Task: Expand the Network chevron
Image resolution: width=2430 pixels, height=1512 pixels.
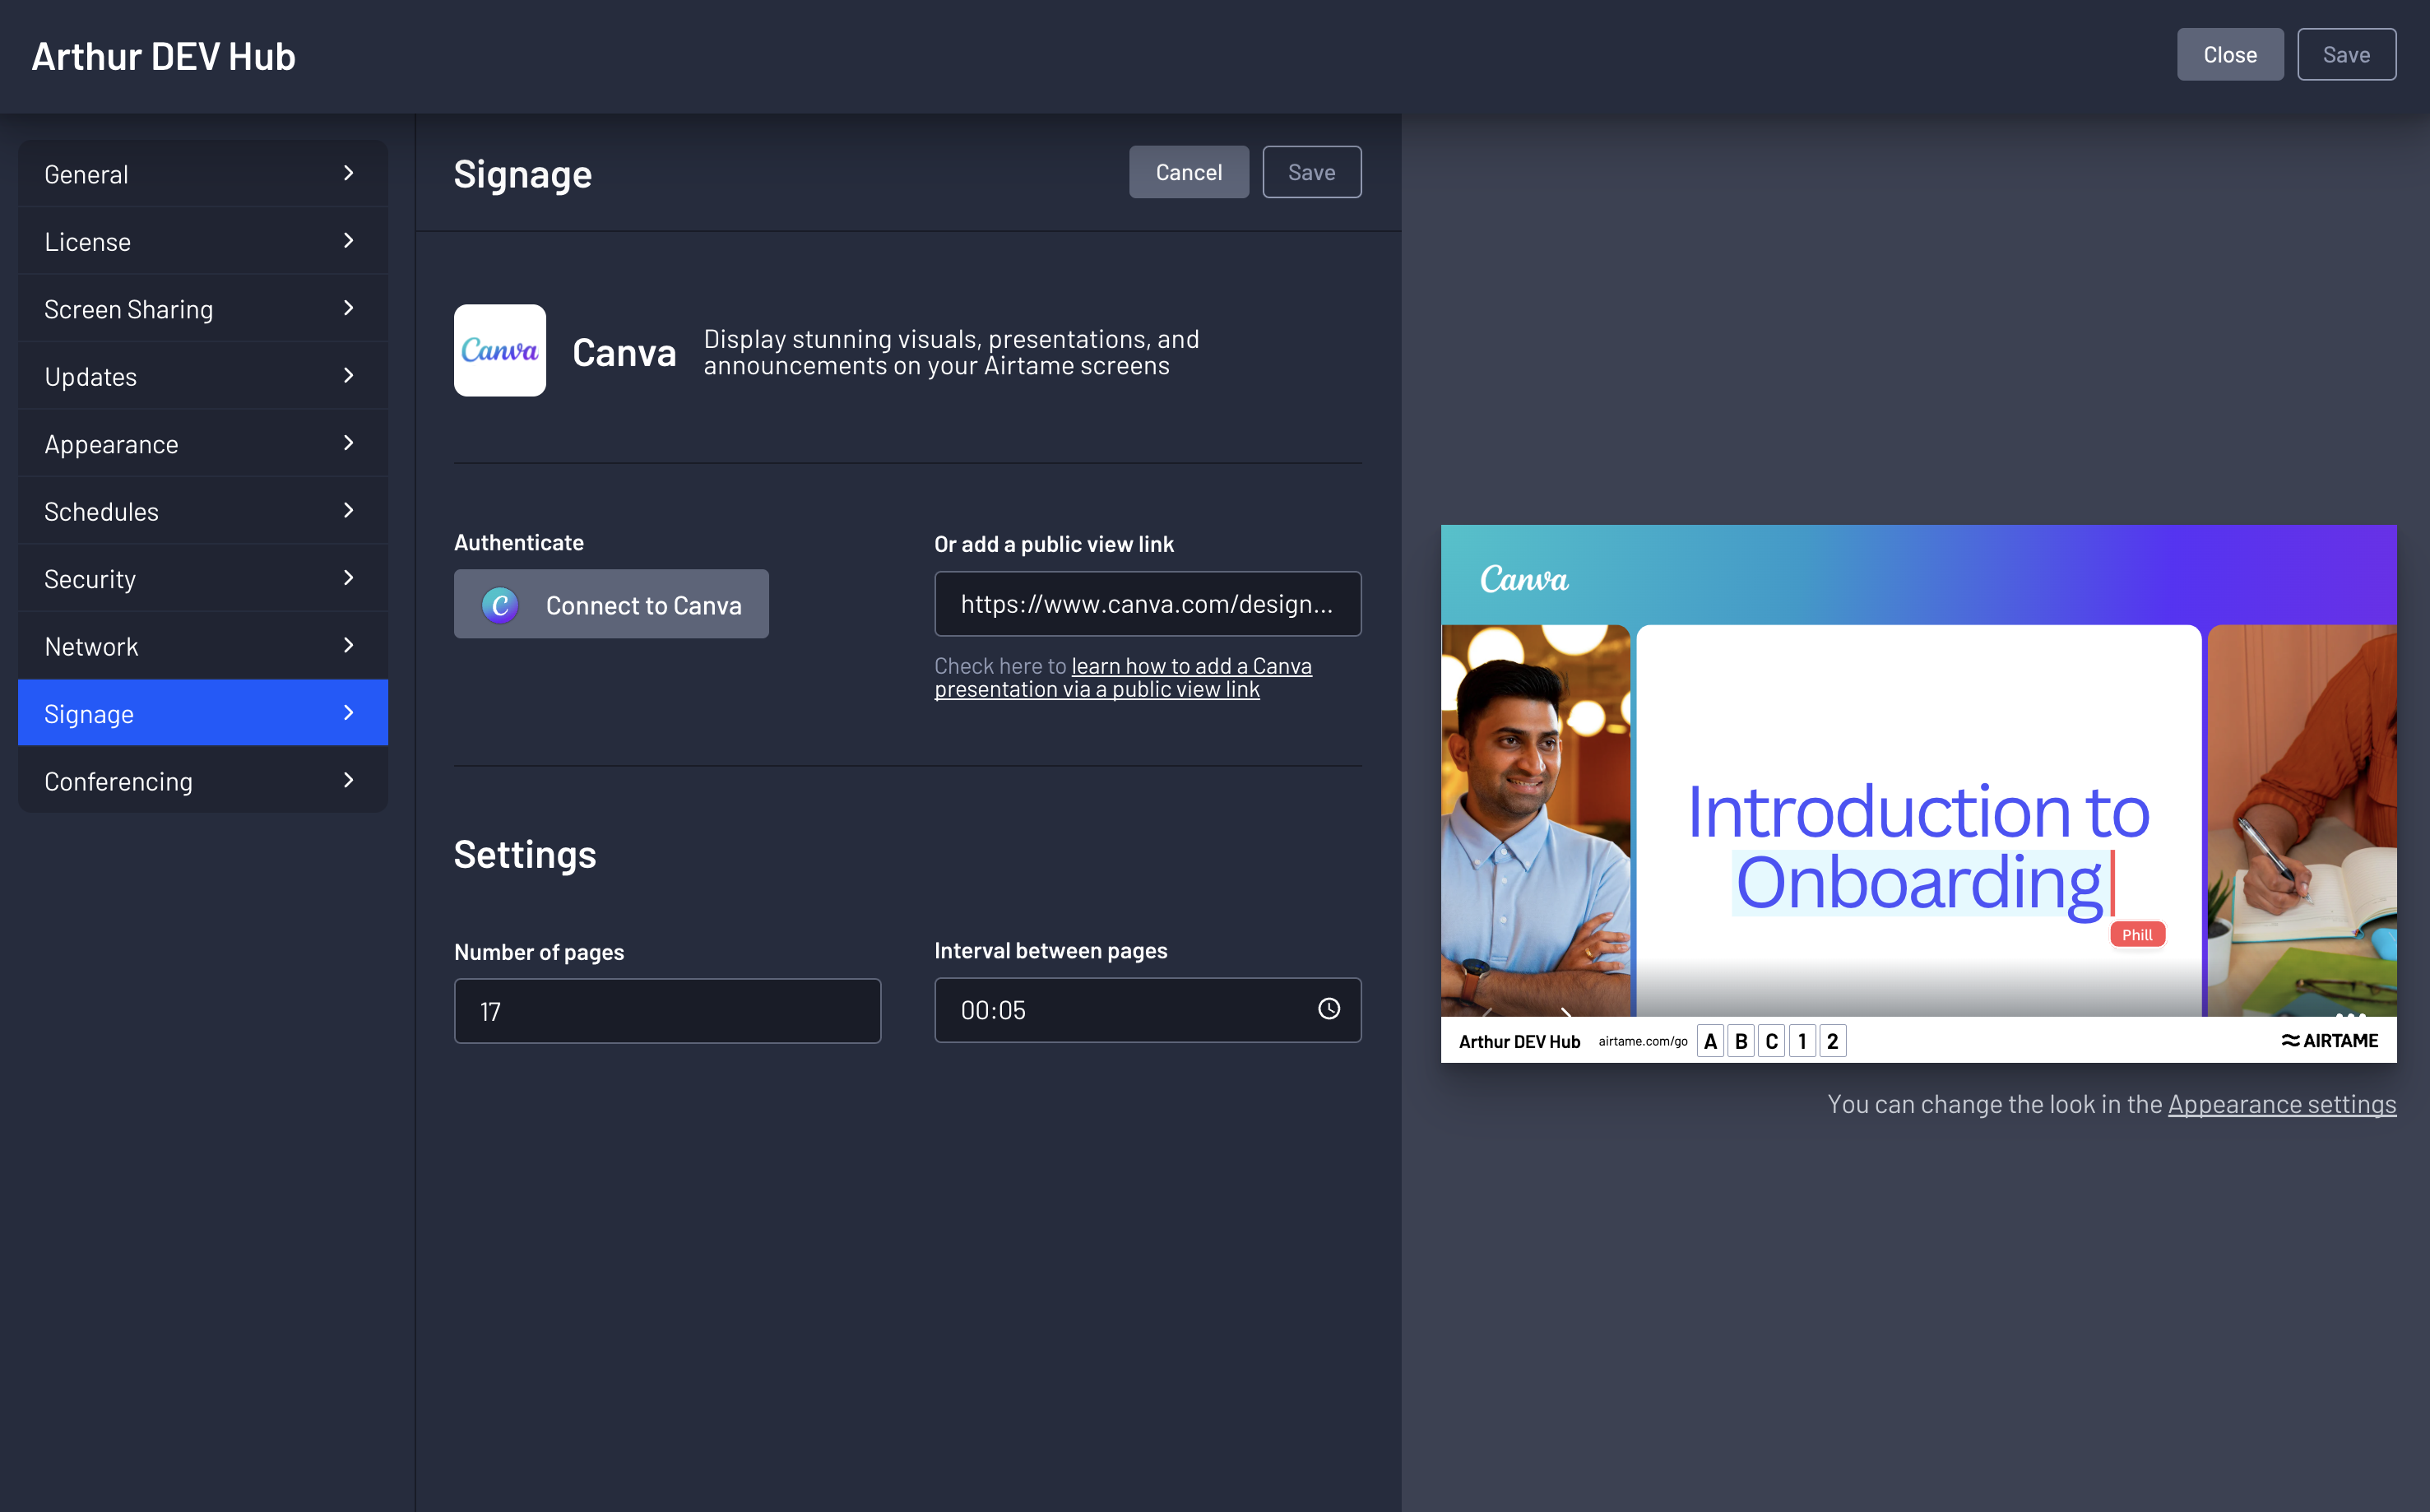Action: tap(348, 645)
